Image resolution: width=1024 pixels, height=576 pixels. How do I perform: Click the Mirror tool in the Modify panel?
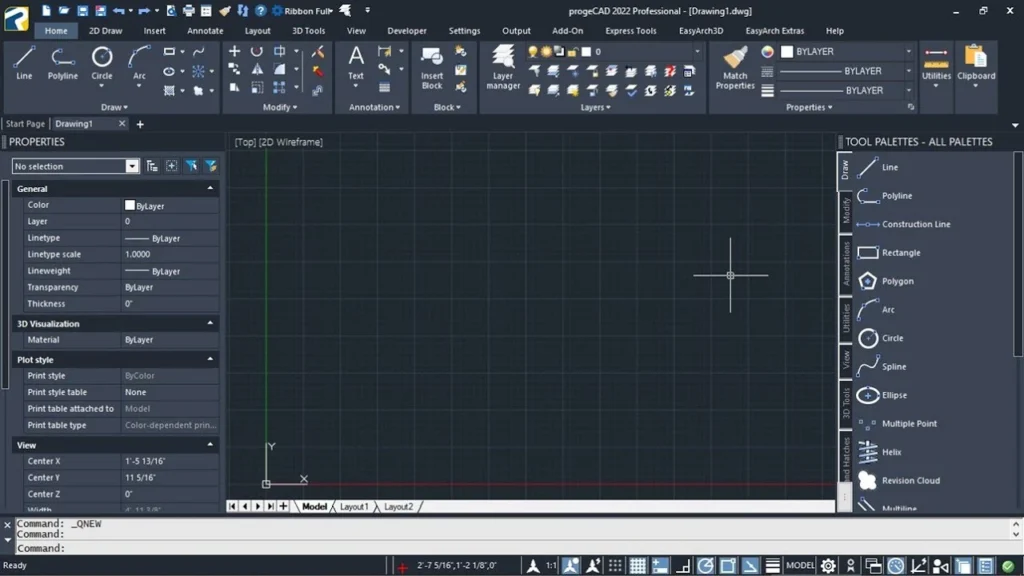coord(257,69)
